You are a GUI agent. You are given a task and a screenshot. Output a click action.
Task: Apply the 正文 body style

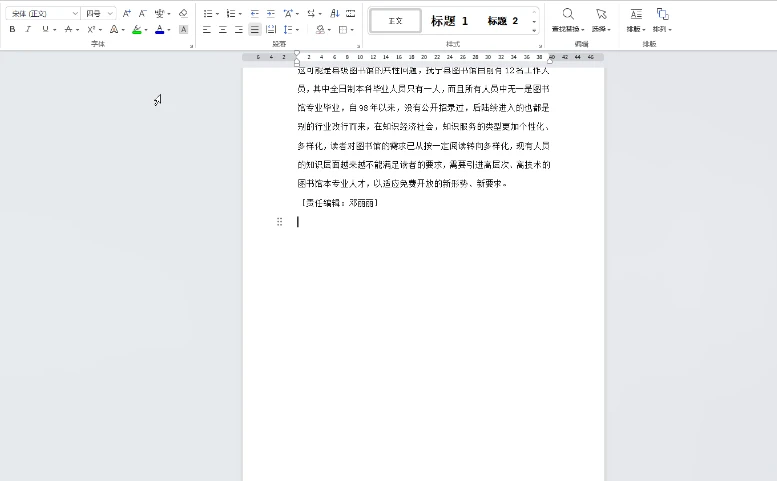[x=395, y=21]
